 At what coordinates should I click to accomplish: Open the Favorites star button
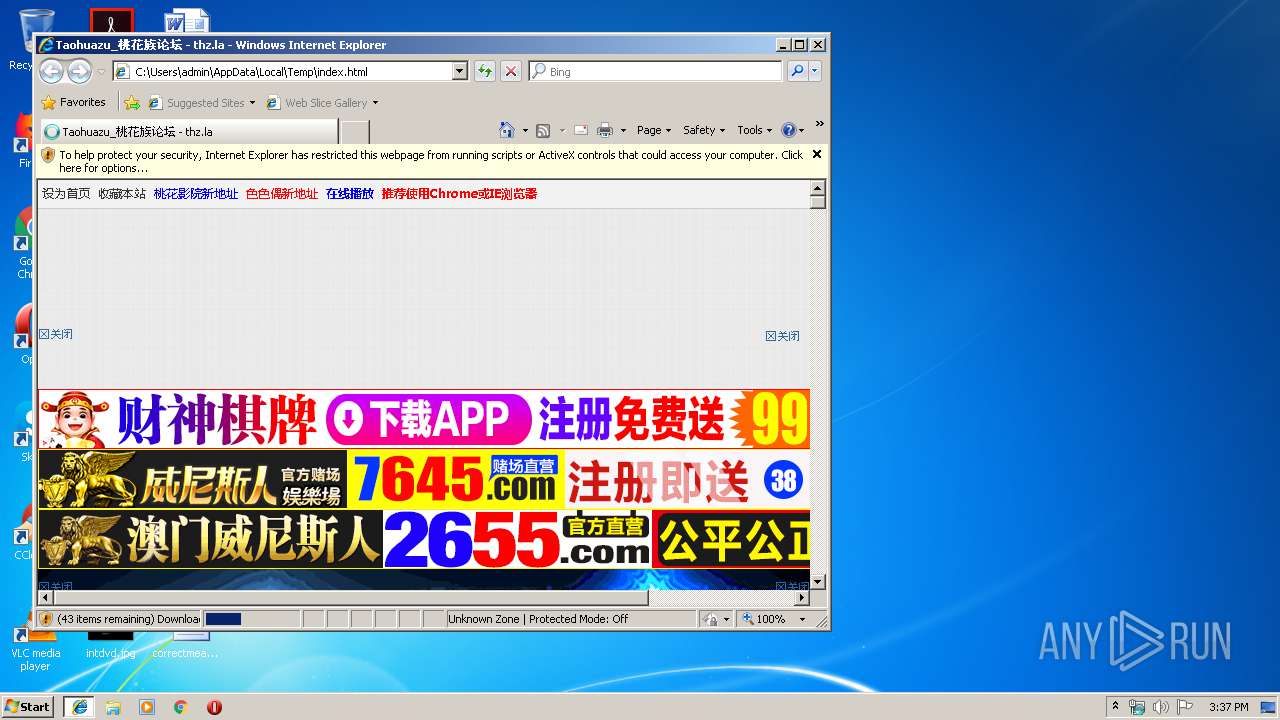point(73,102)
